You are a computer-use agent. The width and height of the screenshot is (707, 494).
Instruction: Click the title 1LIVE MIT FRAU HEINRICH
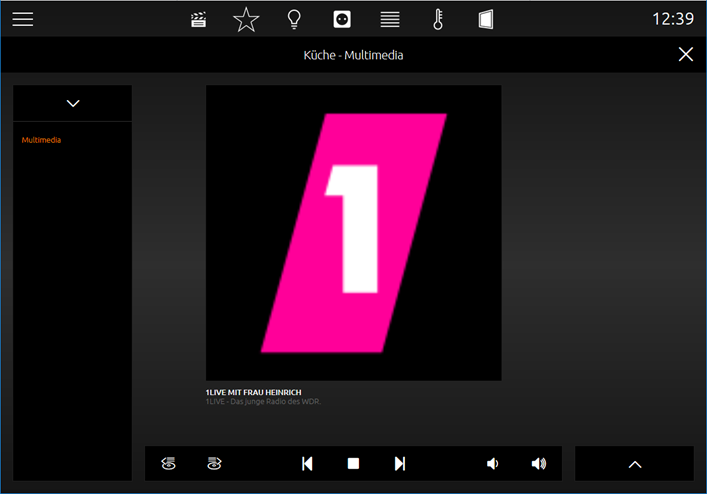coord(253,393)
